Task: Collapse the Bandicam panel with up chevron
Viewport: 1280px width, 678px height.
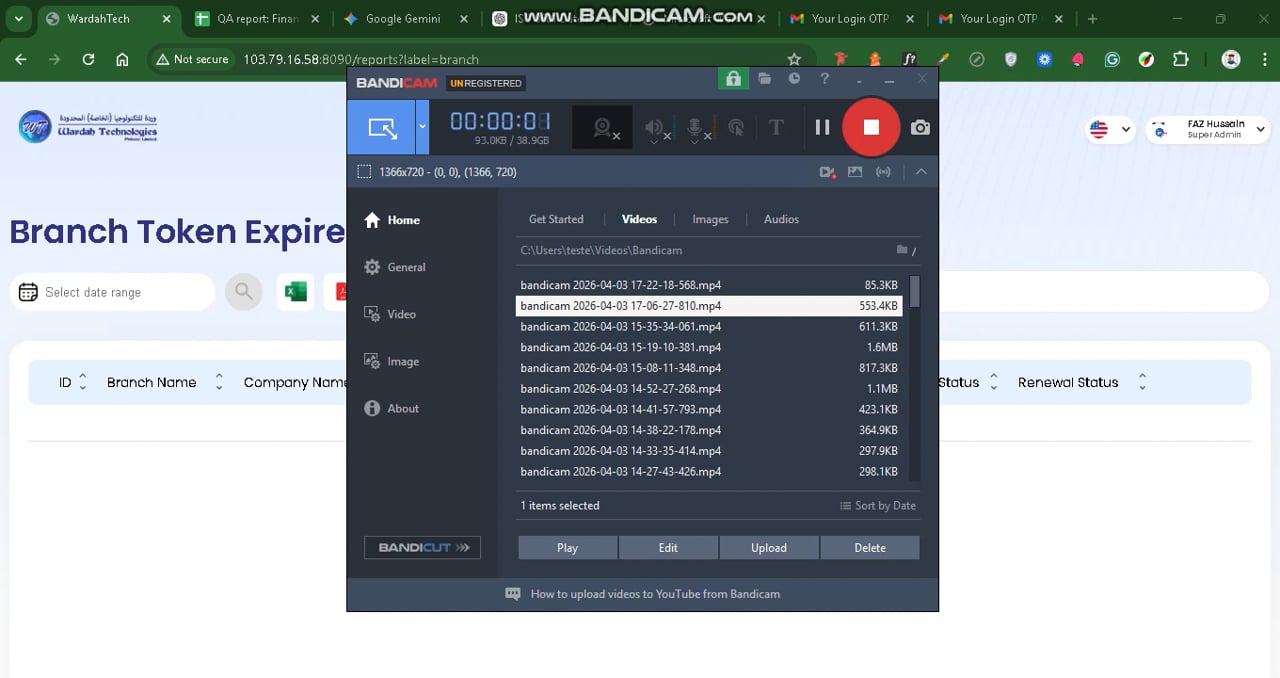Action: point(921,172)
